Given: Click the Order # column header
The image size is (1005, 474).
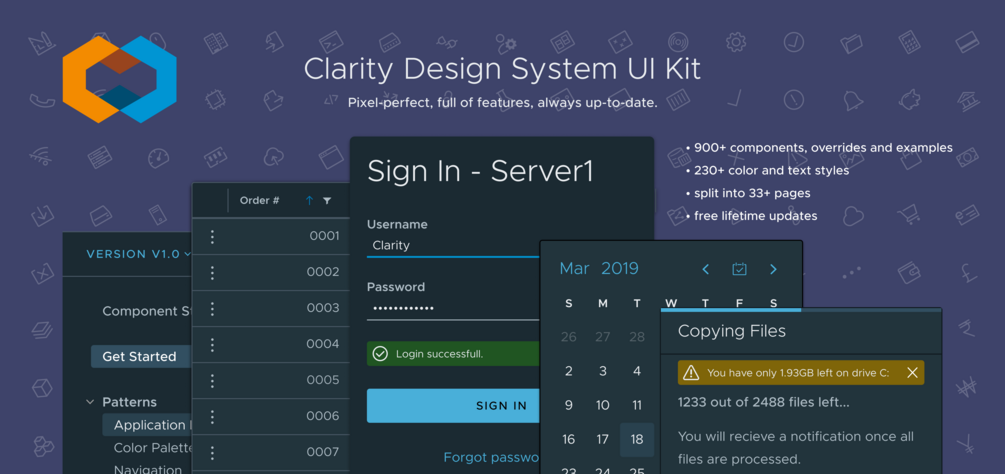Looking at the screenshot, I should pos(260,200).
